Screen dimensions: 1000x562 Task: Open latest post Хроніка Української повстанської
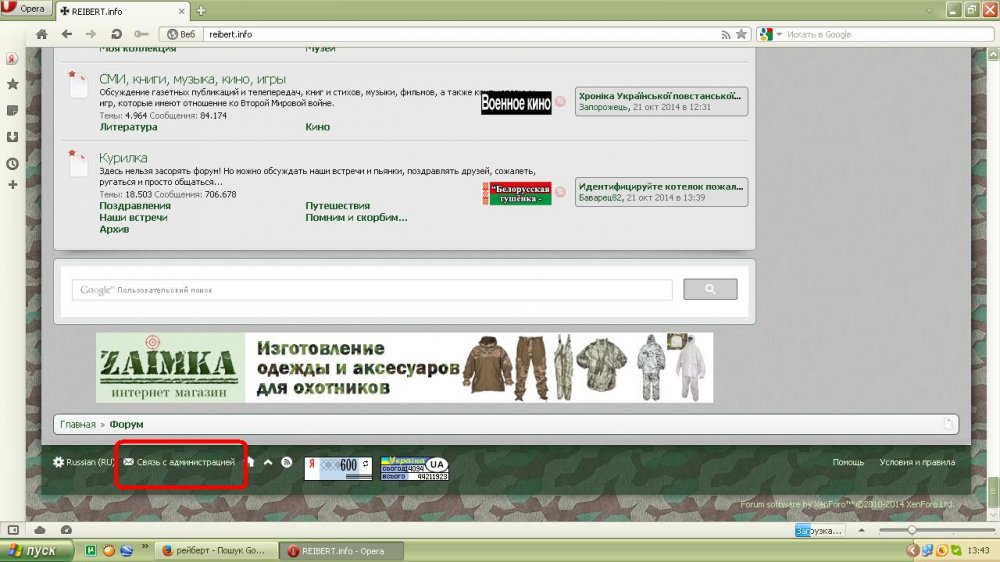659,96
